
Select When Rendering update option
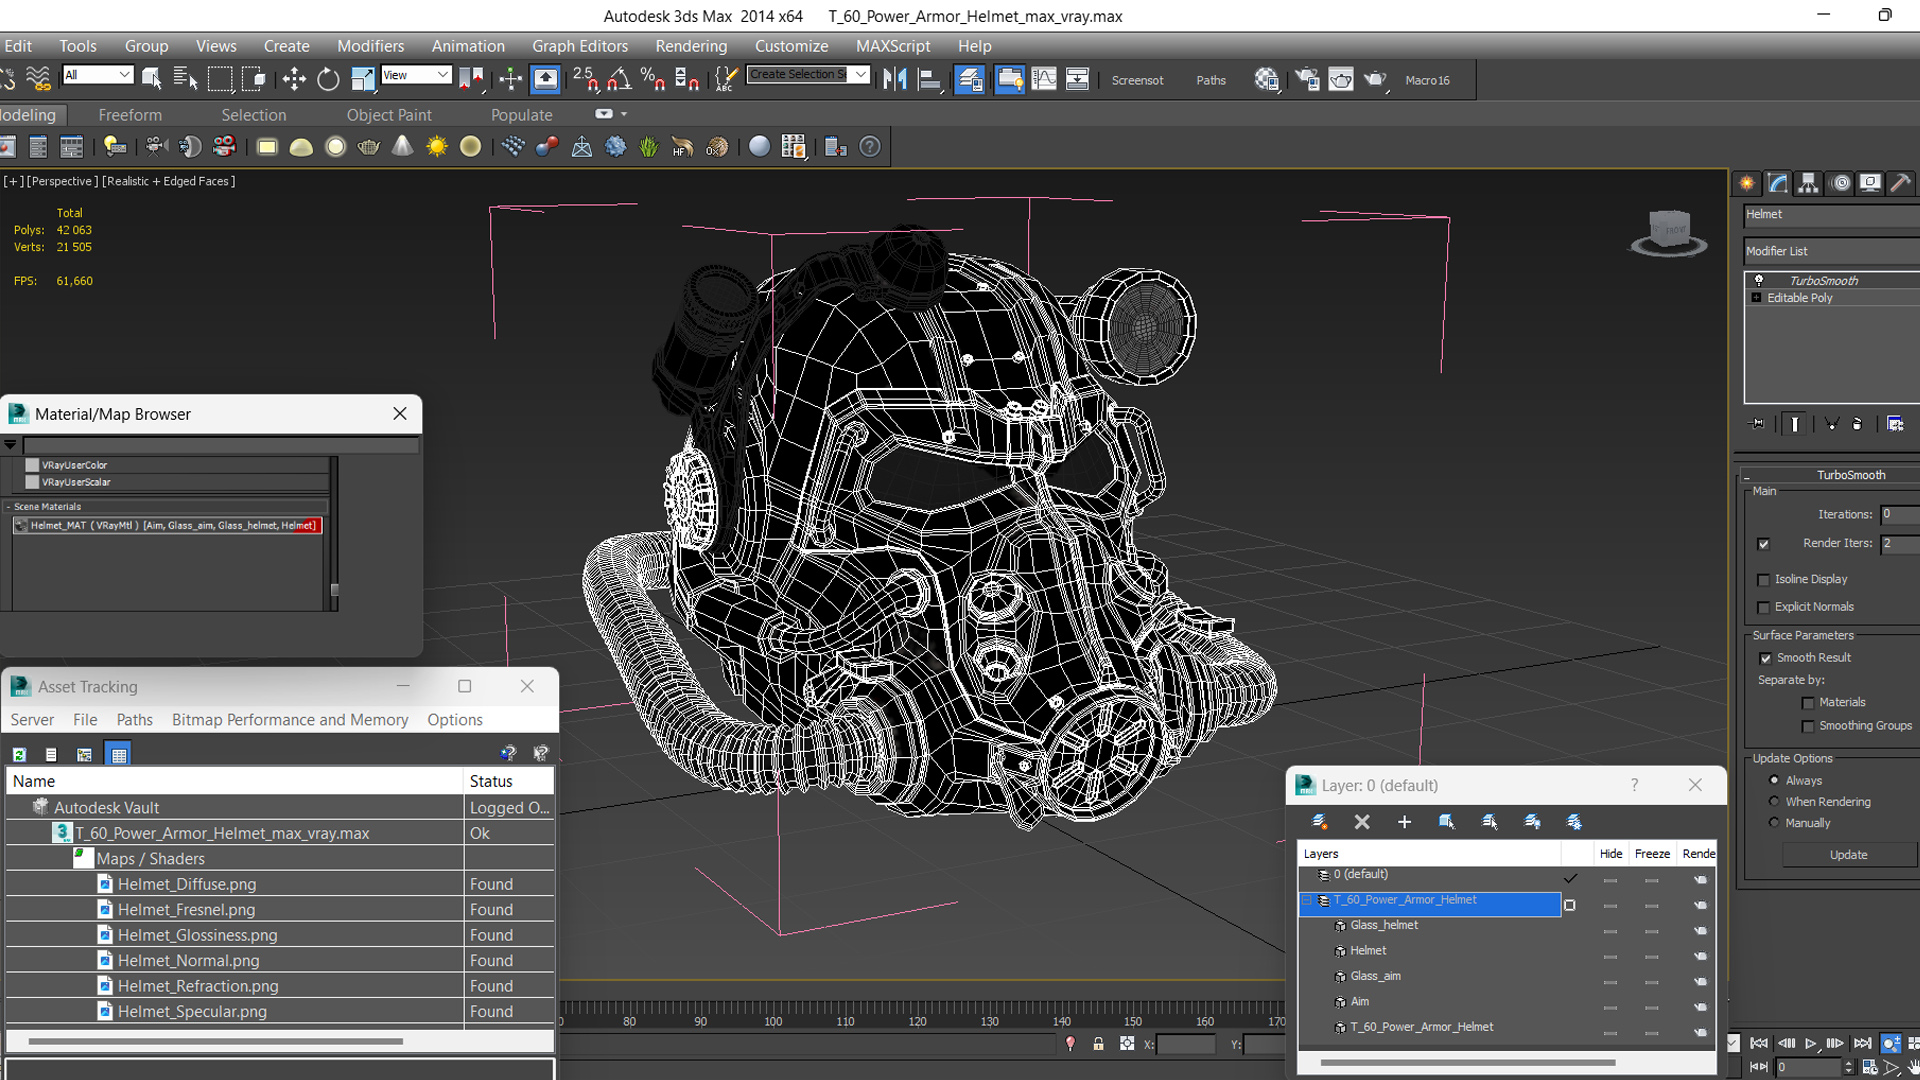click(x=1775, y=802)
